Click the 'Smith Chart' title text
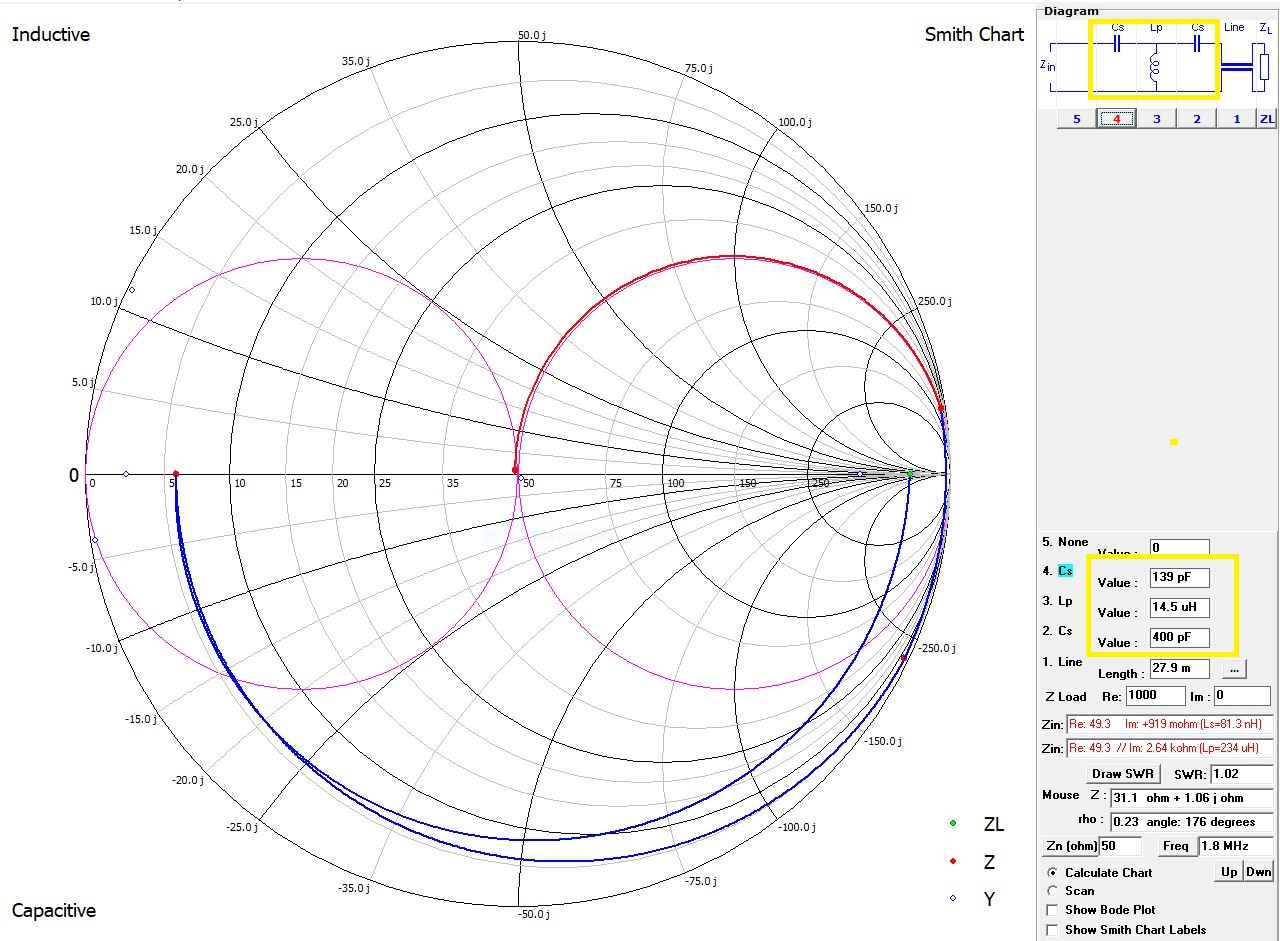 click(x=974, y=34)
